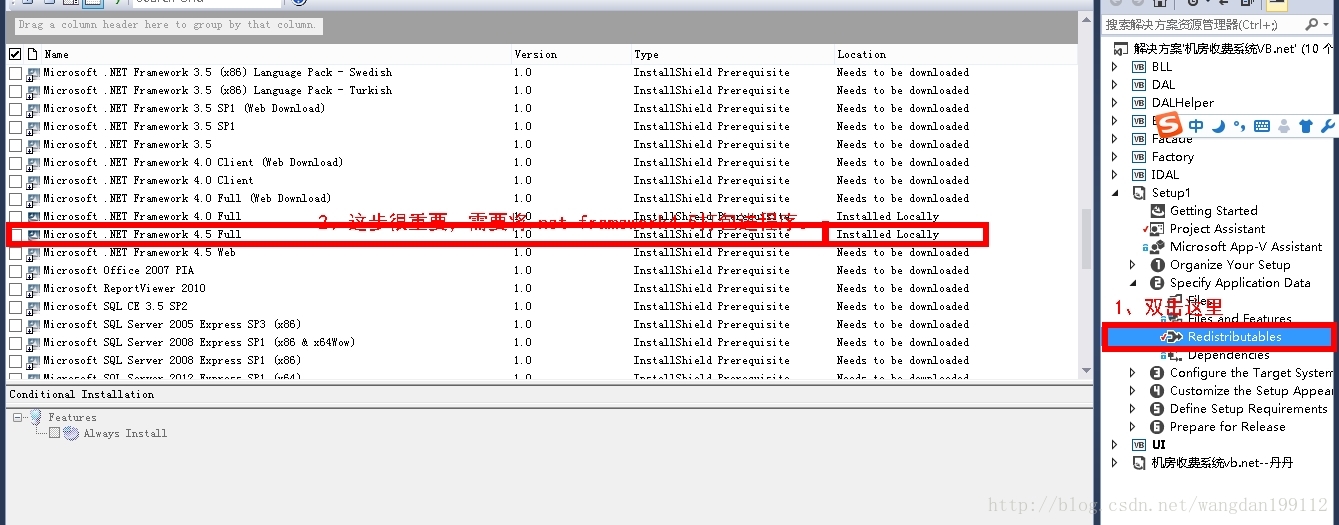Click the step 3 Configure the Target System icon

coord(1158,373)
